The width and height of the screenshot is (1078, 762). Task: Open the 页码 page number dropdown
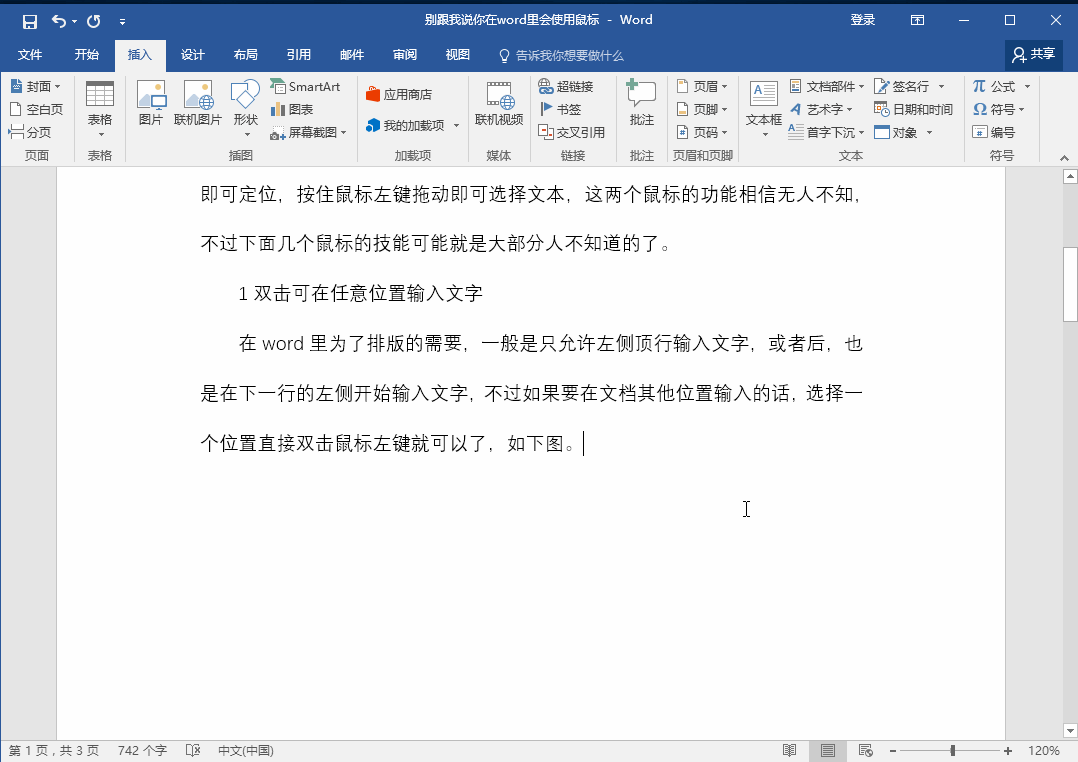coord(702,133)
